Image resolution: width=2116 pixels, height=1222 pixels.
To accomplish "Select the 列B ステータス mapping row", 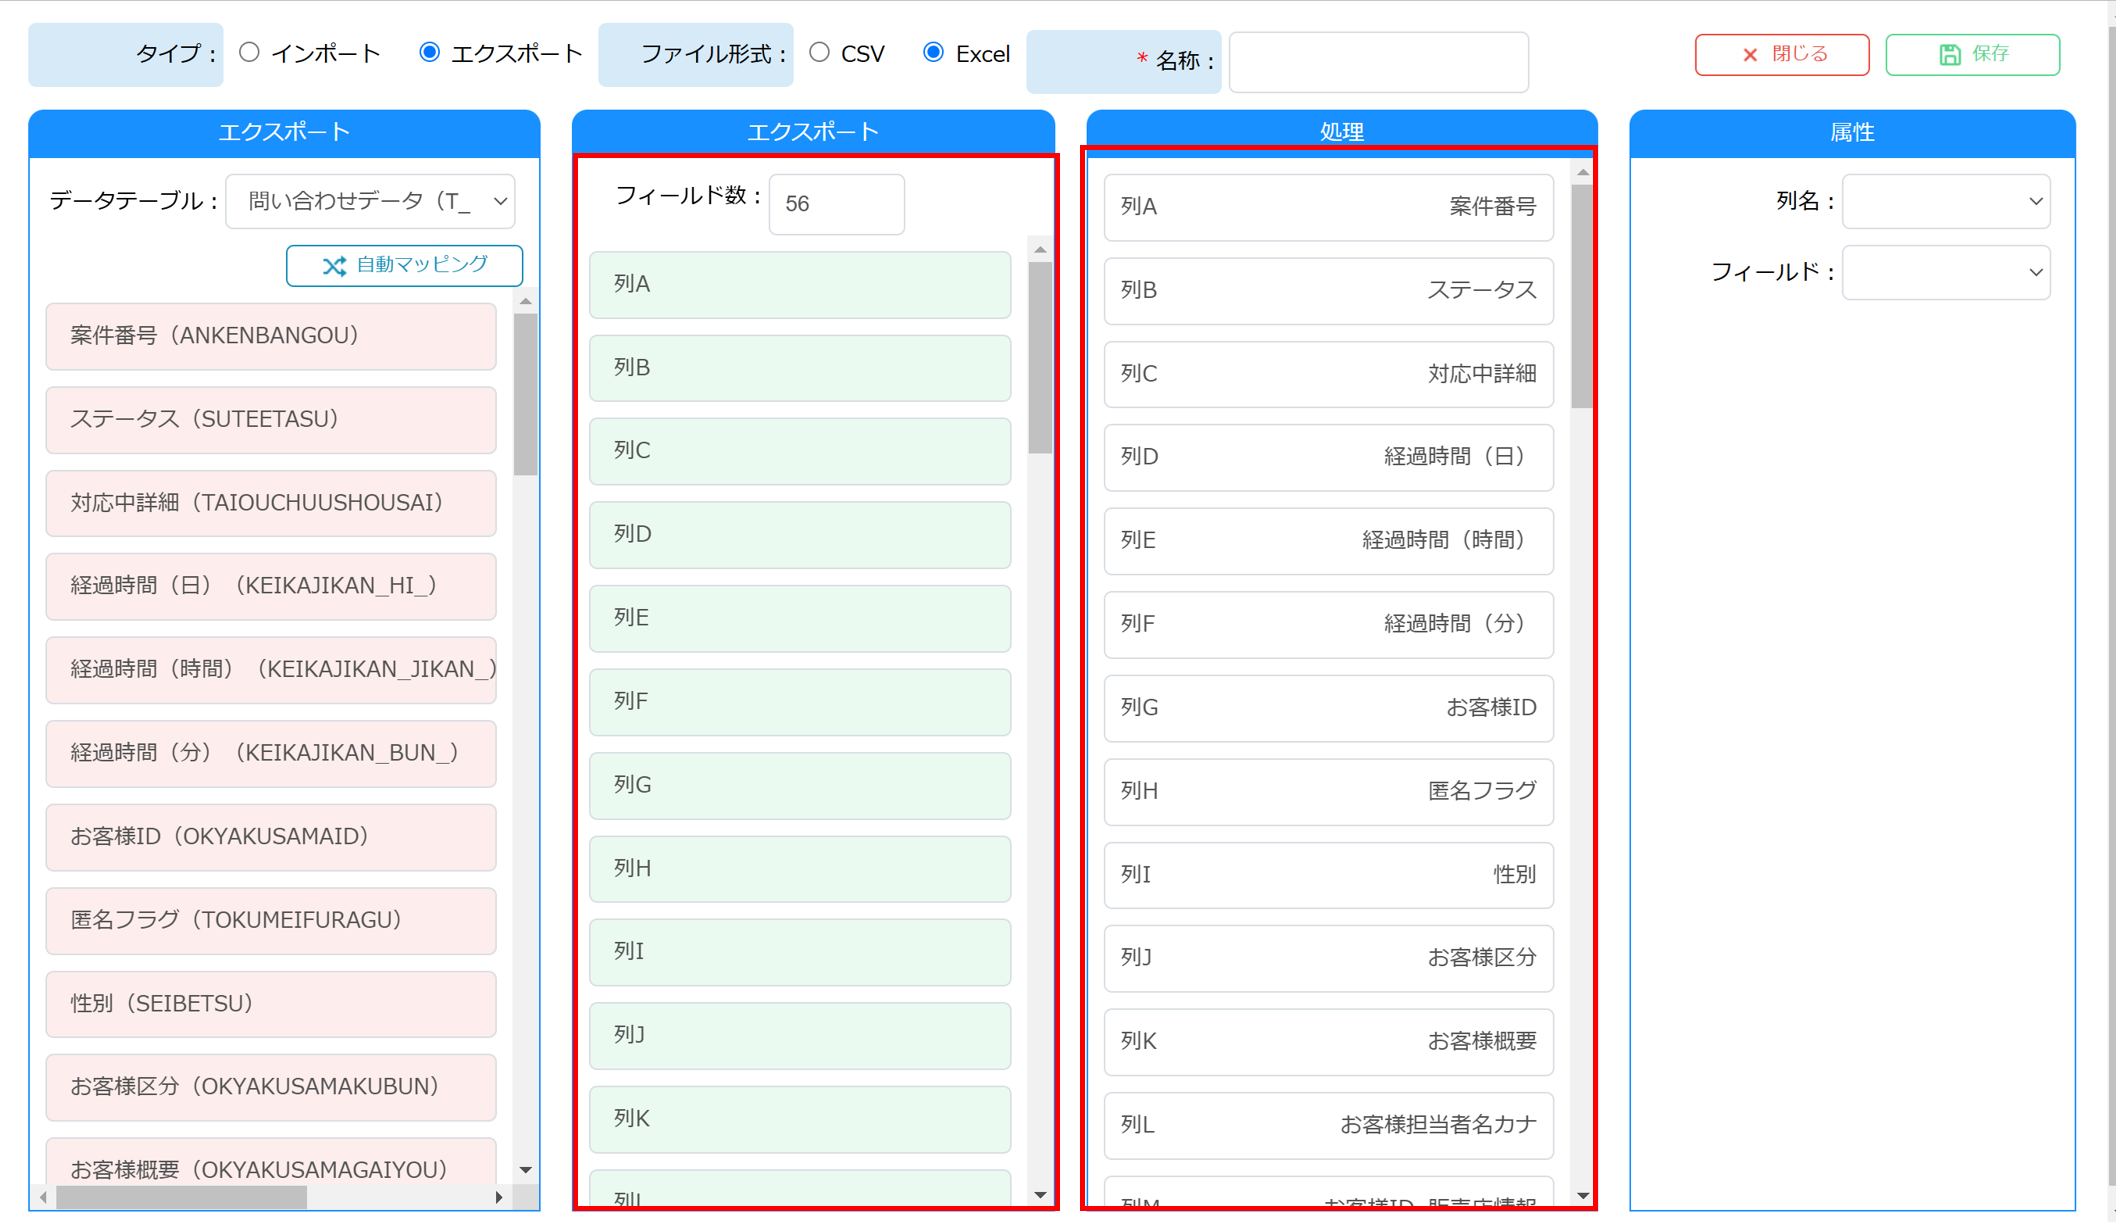I will coord(1328,291).
